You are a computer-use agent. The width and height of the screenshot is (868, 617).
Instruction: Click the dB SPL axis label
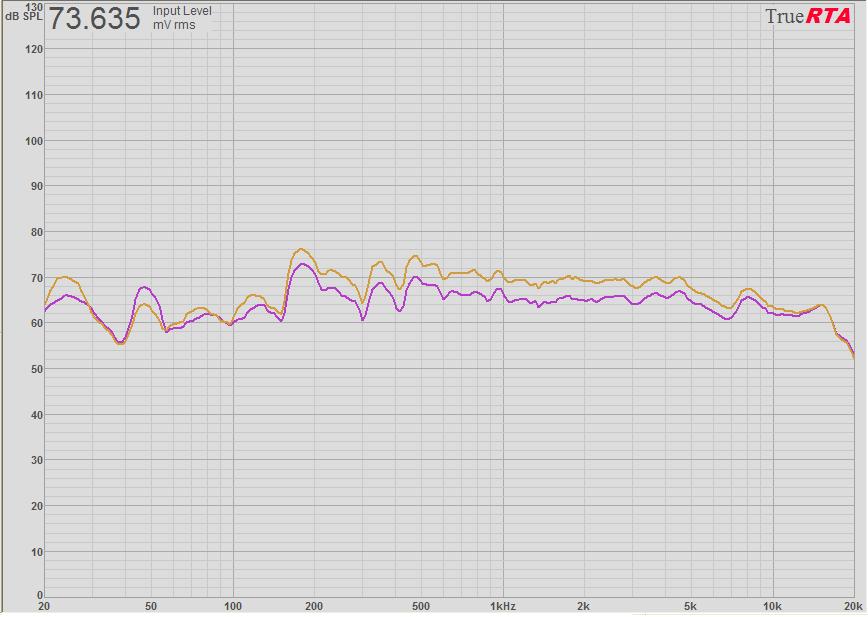point(24,17)
